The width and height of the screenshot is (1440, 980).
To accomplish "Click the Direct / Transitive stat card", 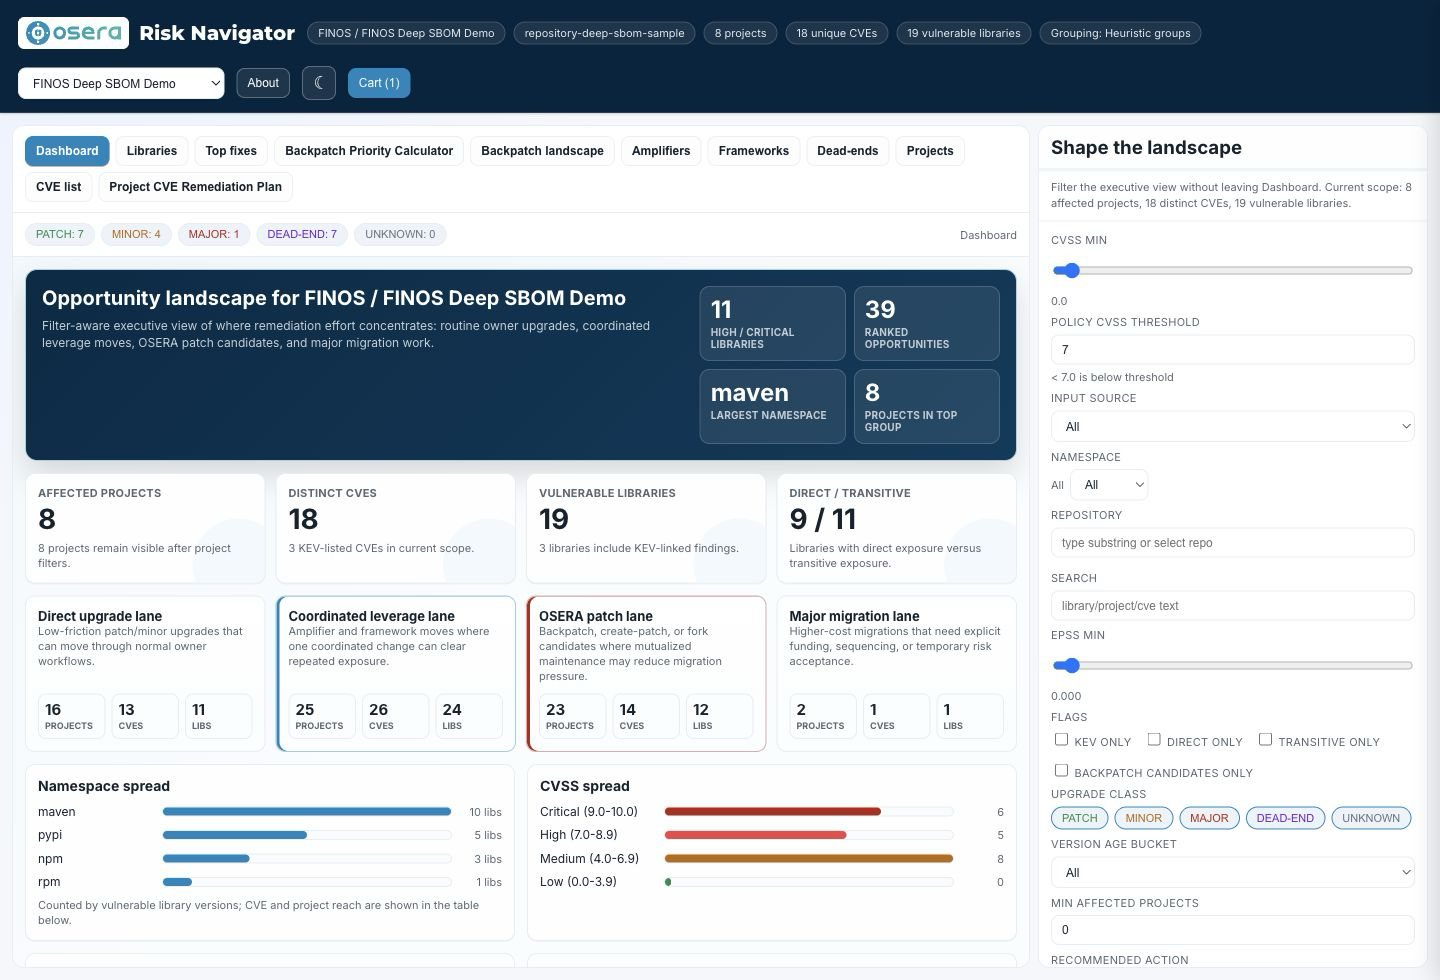I will pyautogui.click(x=897, y=528).
